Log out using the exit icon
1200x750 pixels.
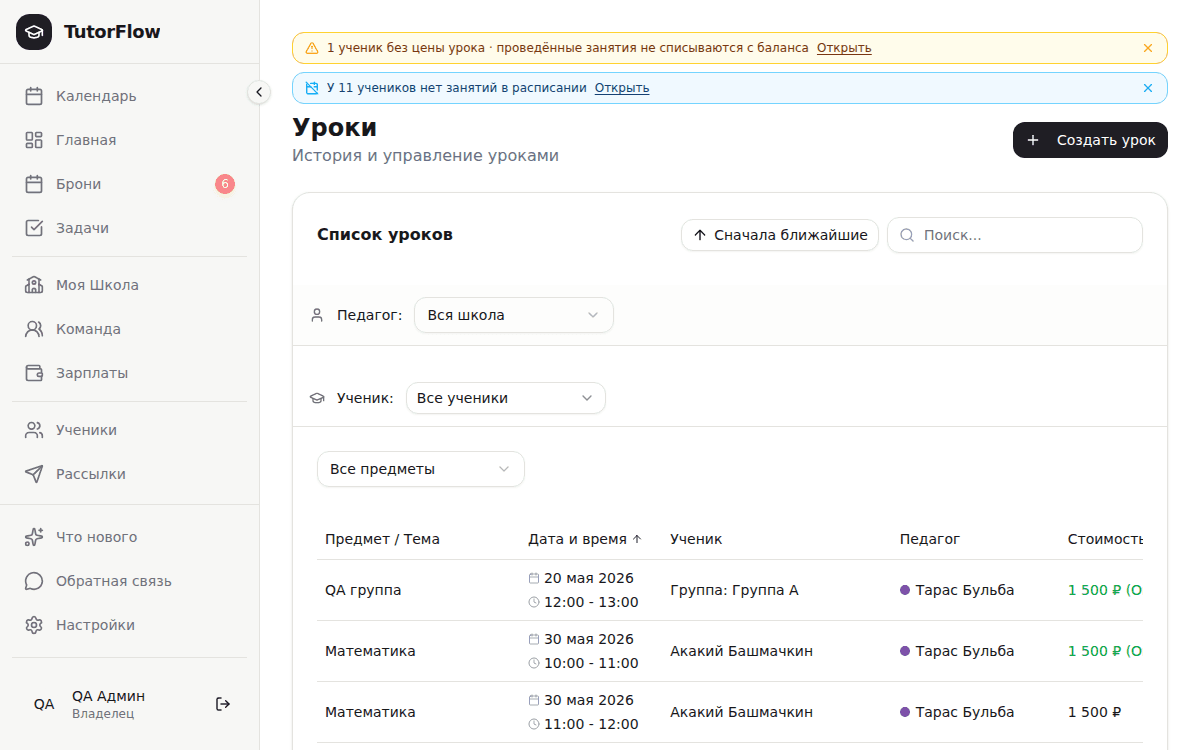pyautogui.click(x=223, y=704)
